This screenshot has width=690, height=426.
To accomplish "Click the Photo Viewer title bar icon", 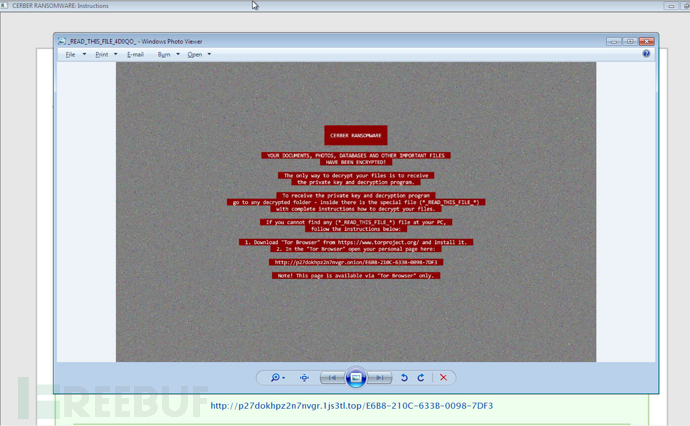I will pos(62,41).
